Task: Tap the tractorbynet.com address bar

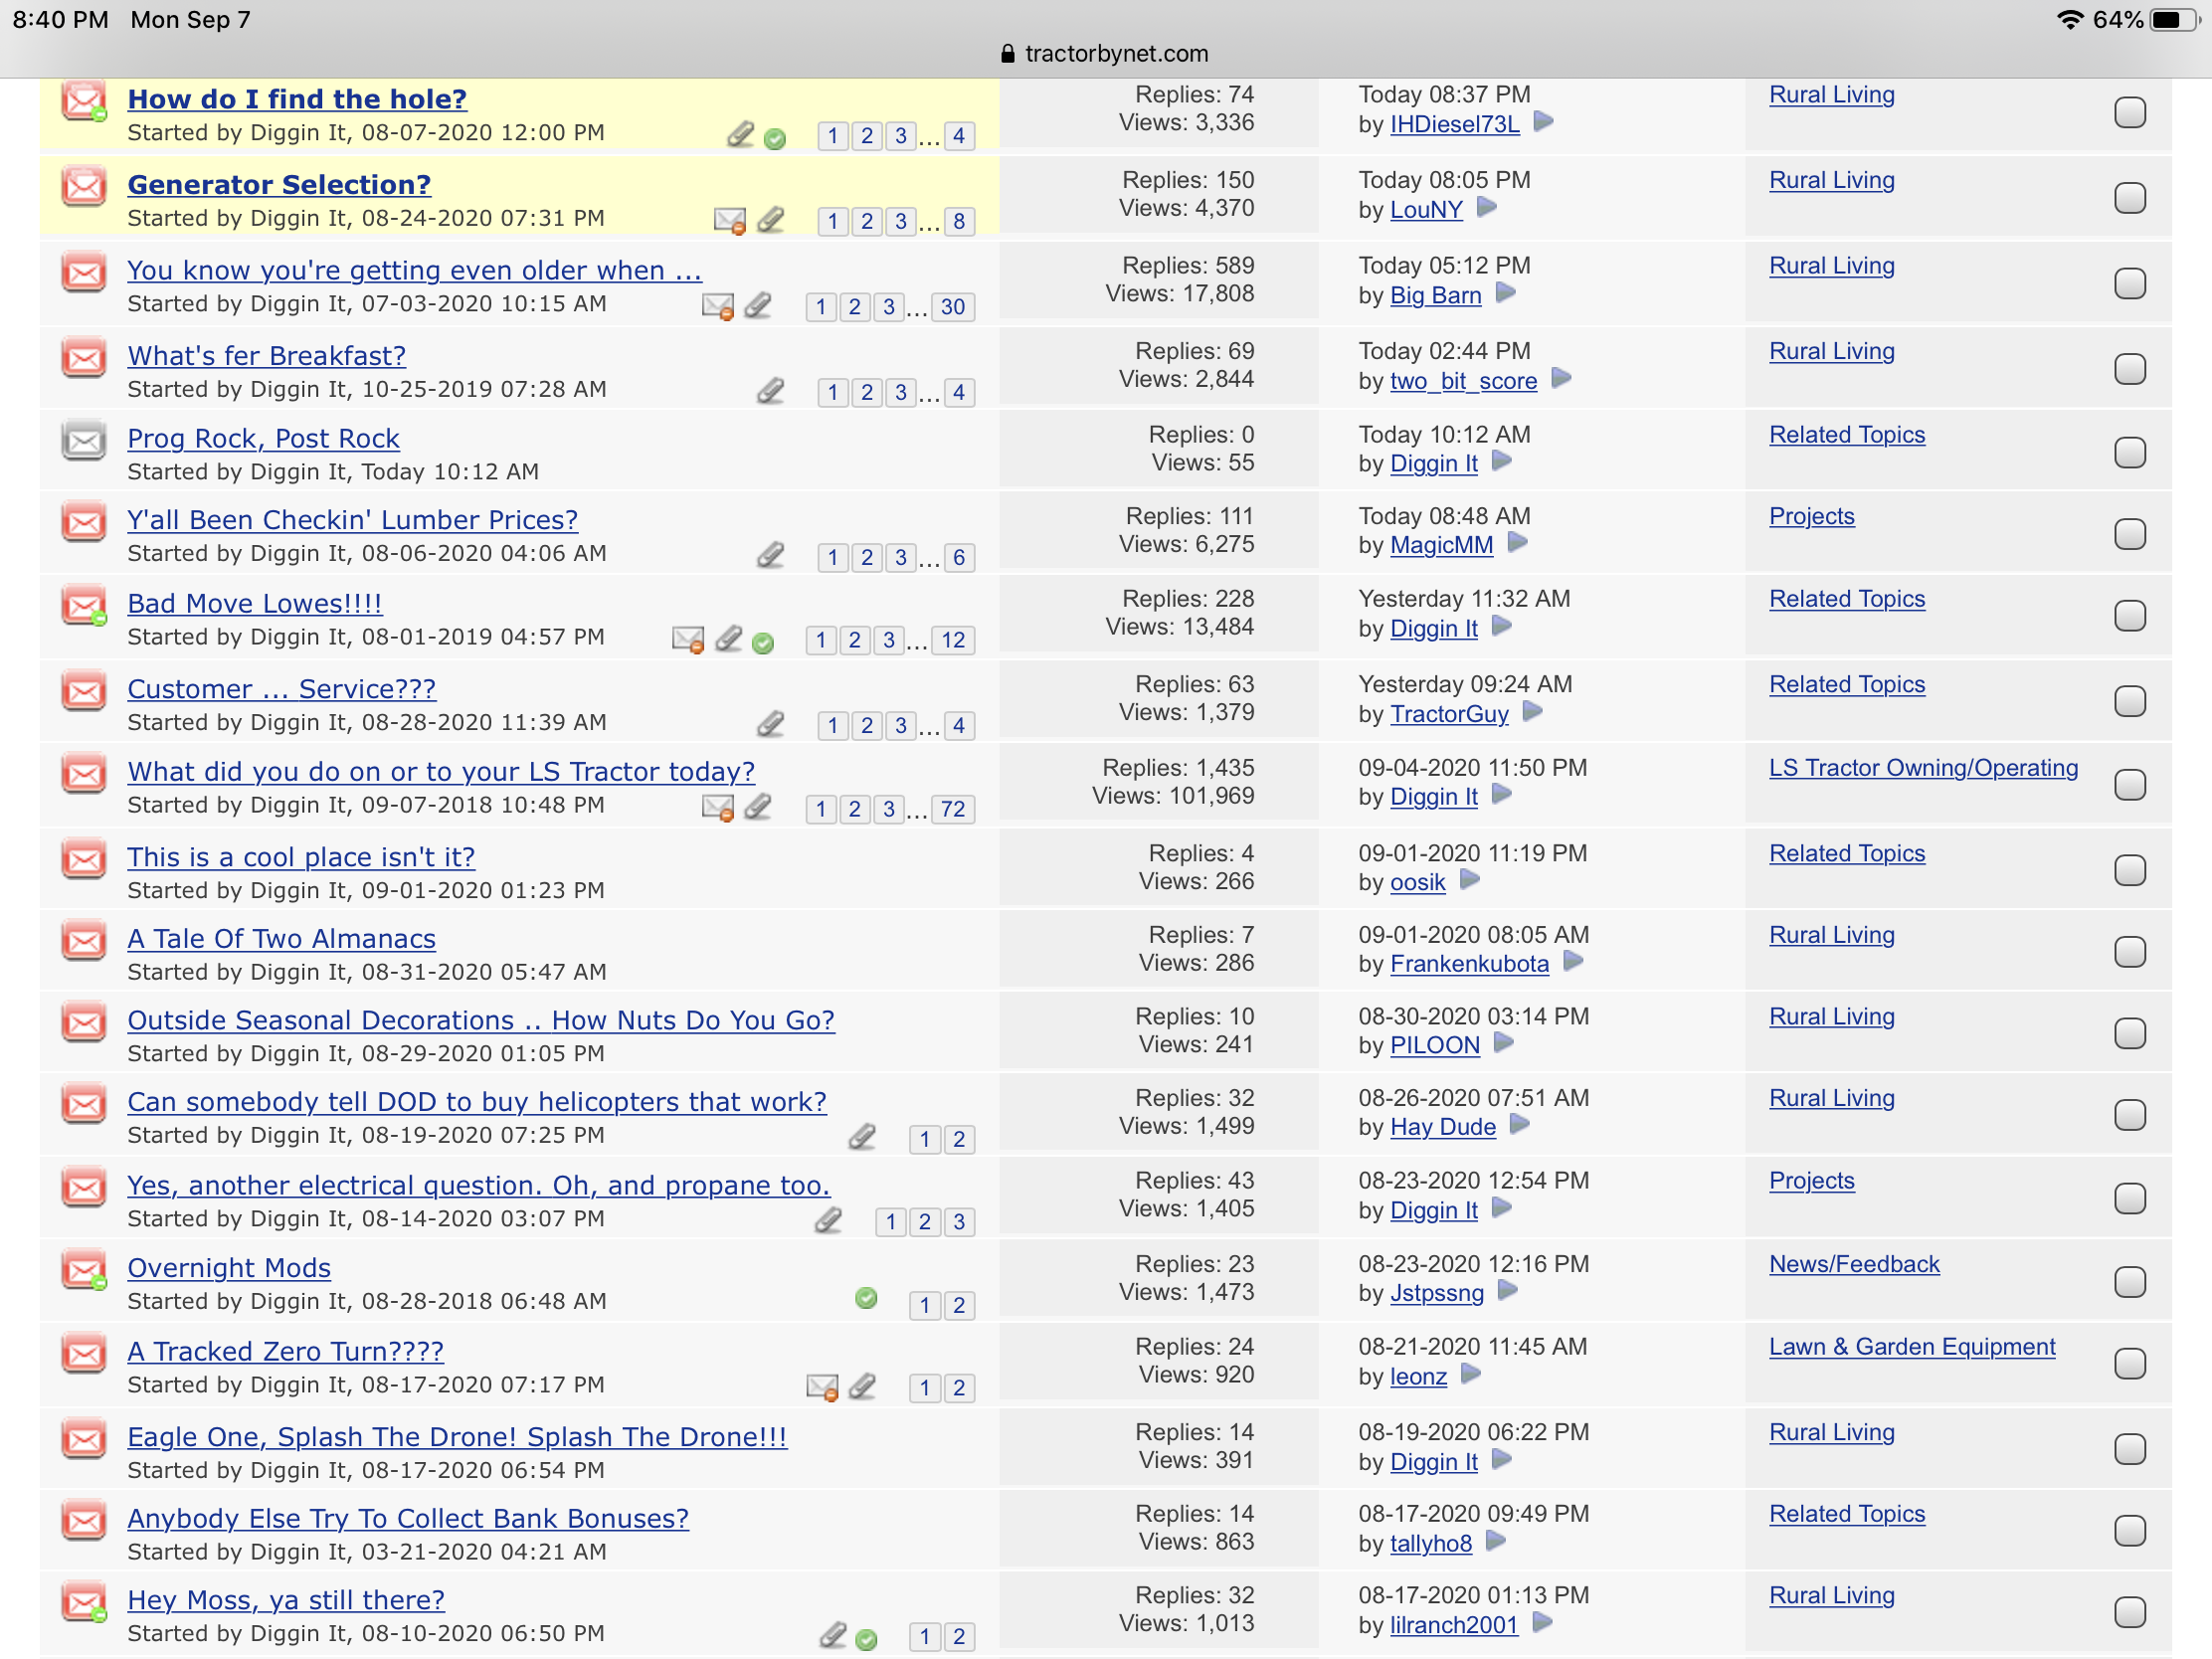Action: [x=1106, y=53]
